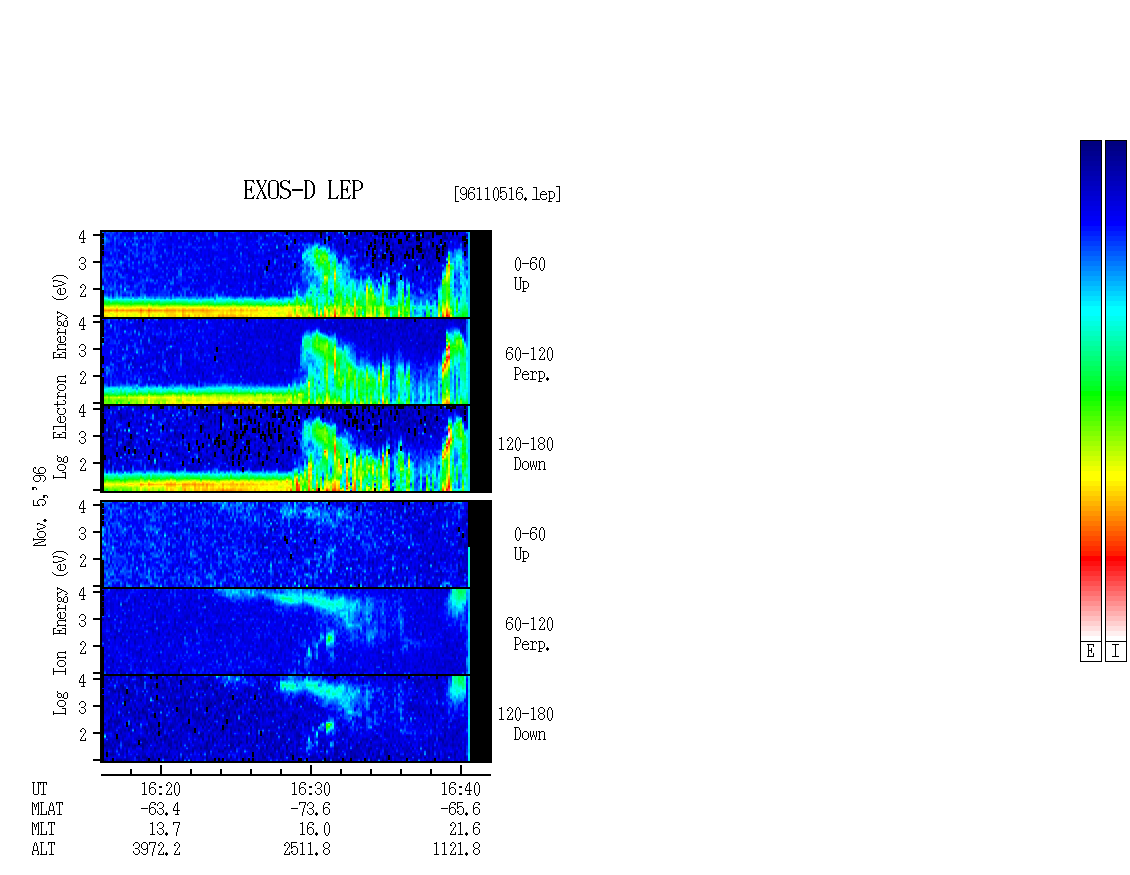Click the 16:30 UT time label
The height and width of the screenshot is (875, 1130).
311,789
